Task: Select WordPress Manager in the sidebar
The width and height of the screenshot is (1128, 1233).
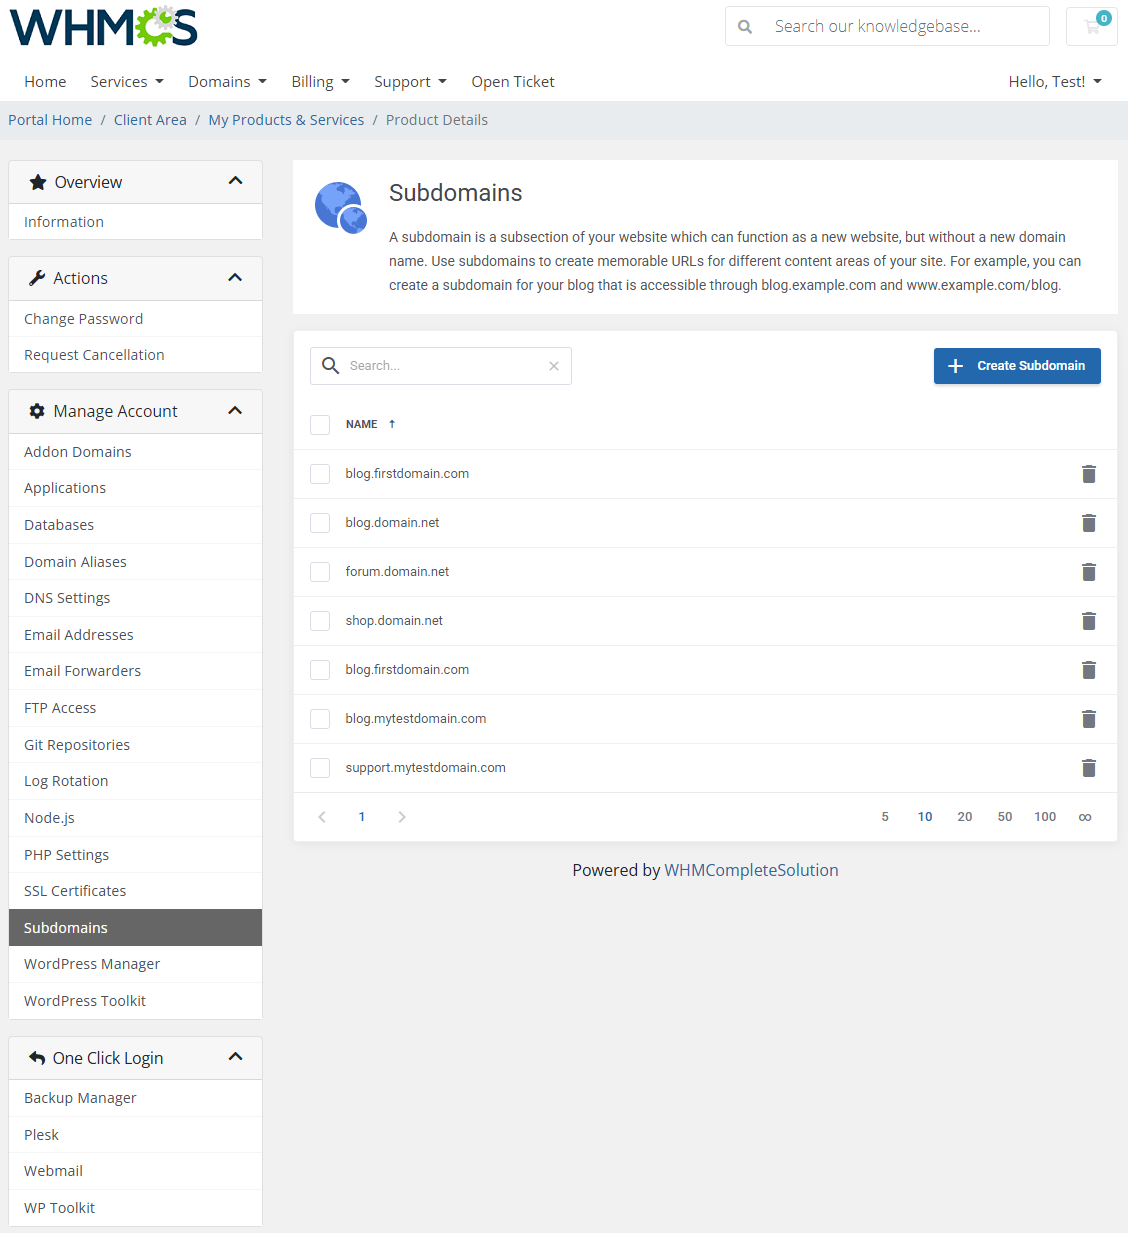Action: pyautogui.click(x=91, y=964)
